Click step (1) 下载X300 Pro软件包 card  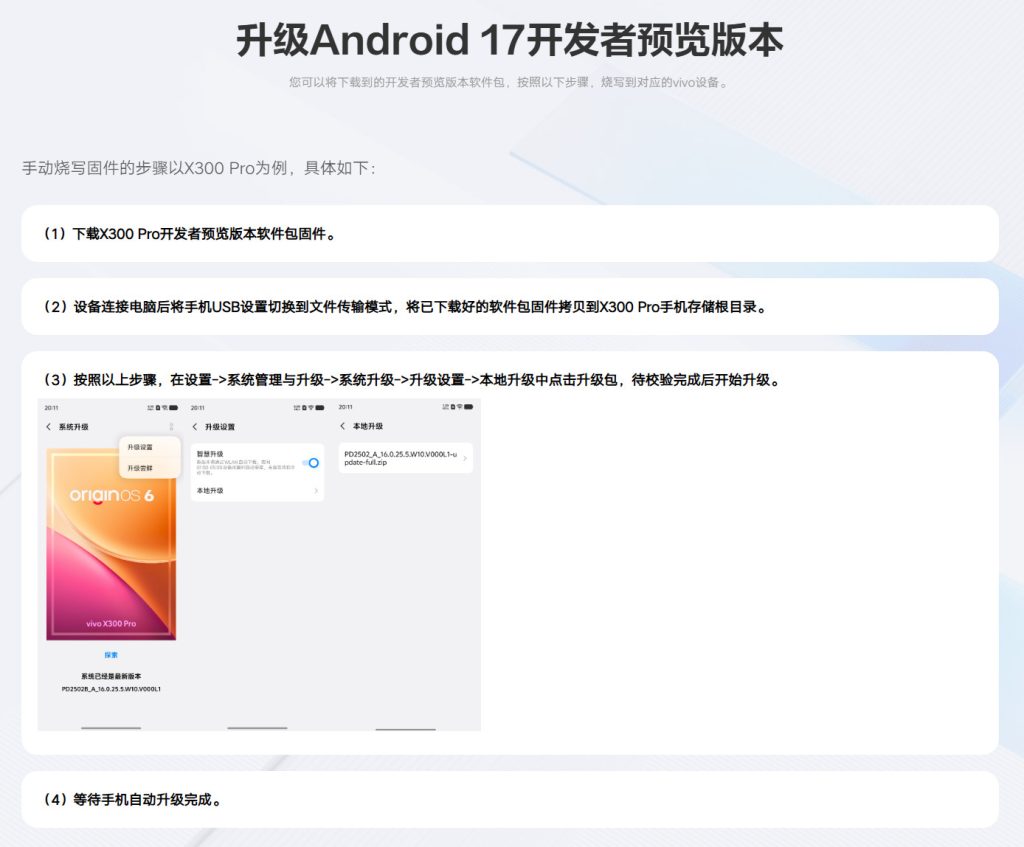coord(510,234)
